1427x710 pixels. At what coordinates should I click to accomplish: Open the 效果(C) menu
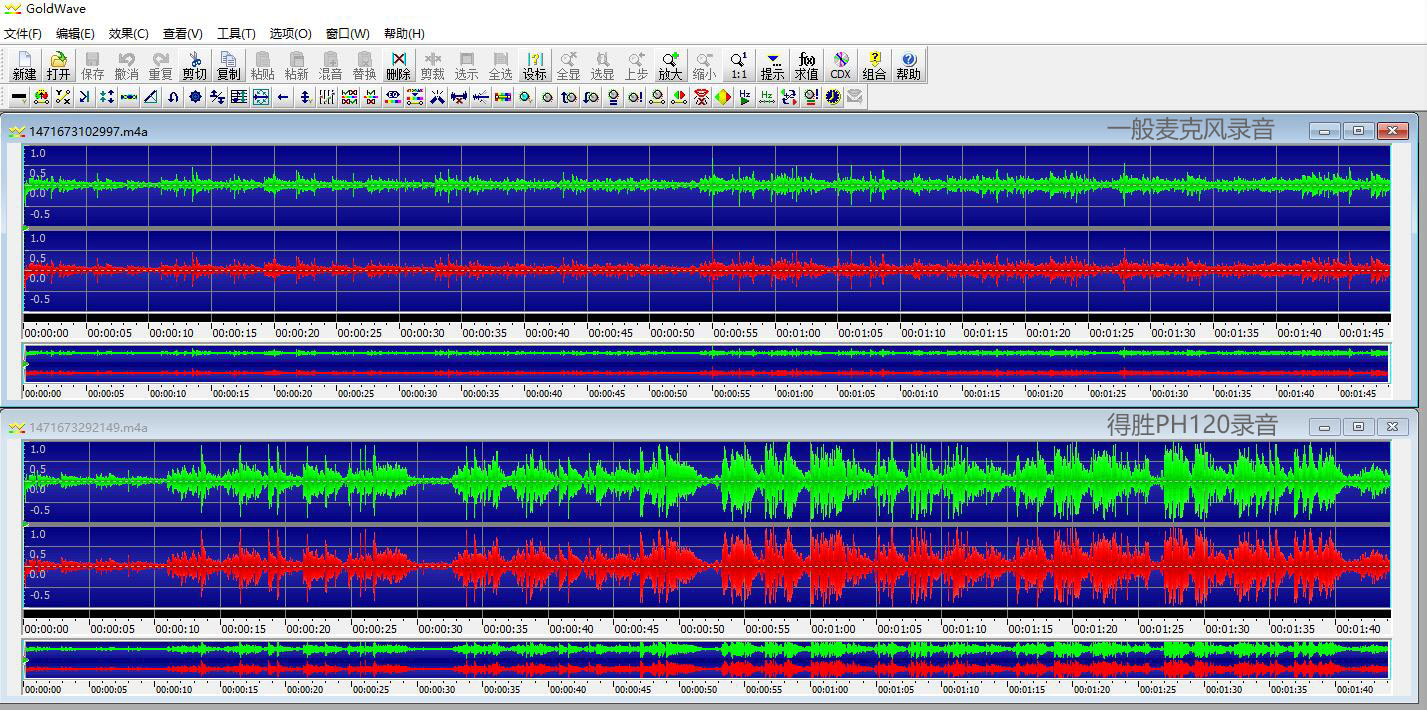pyautogui.click(x=128, y=34)
